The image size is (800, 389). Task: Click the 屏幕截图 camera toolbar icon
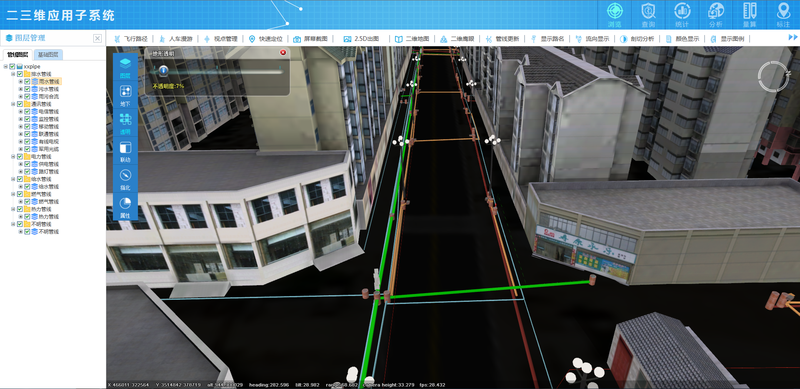297,39
